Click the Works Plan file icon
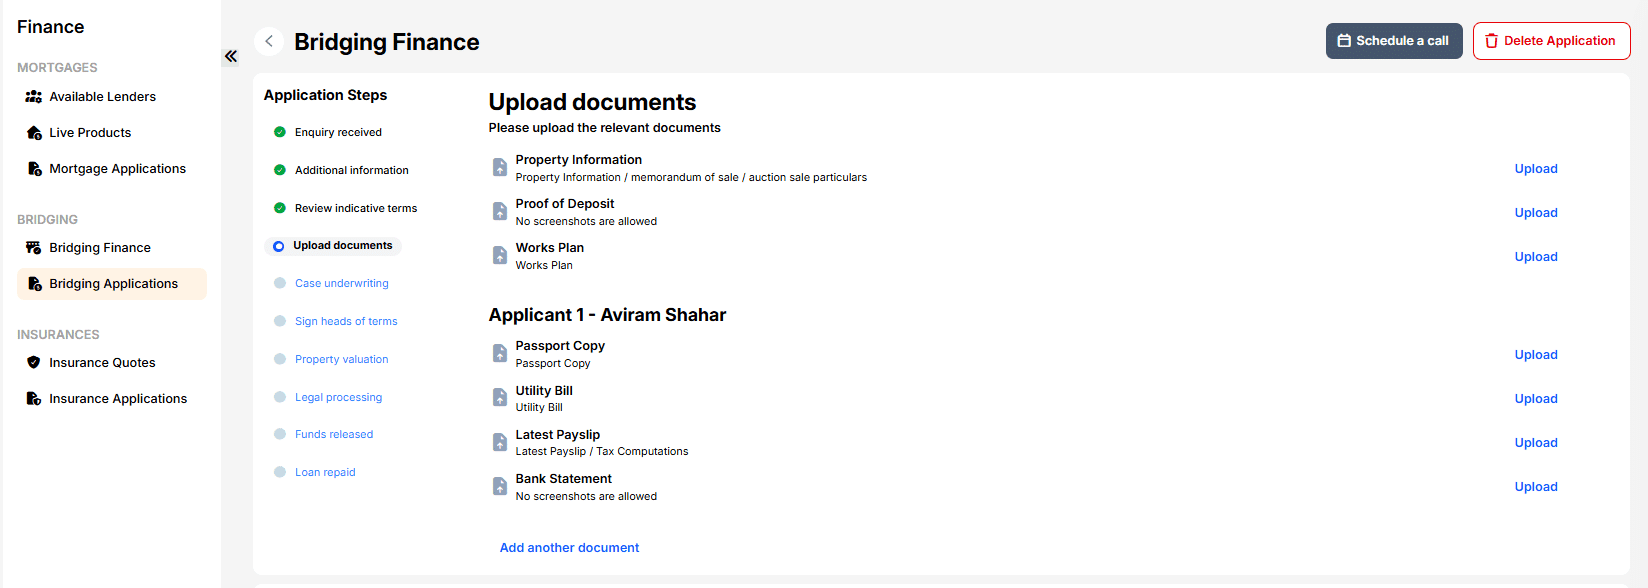Screen dimensions: 1648x588 (500, 255)
